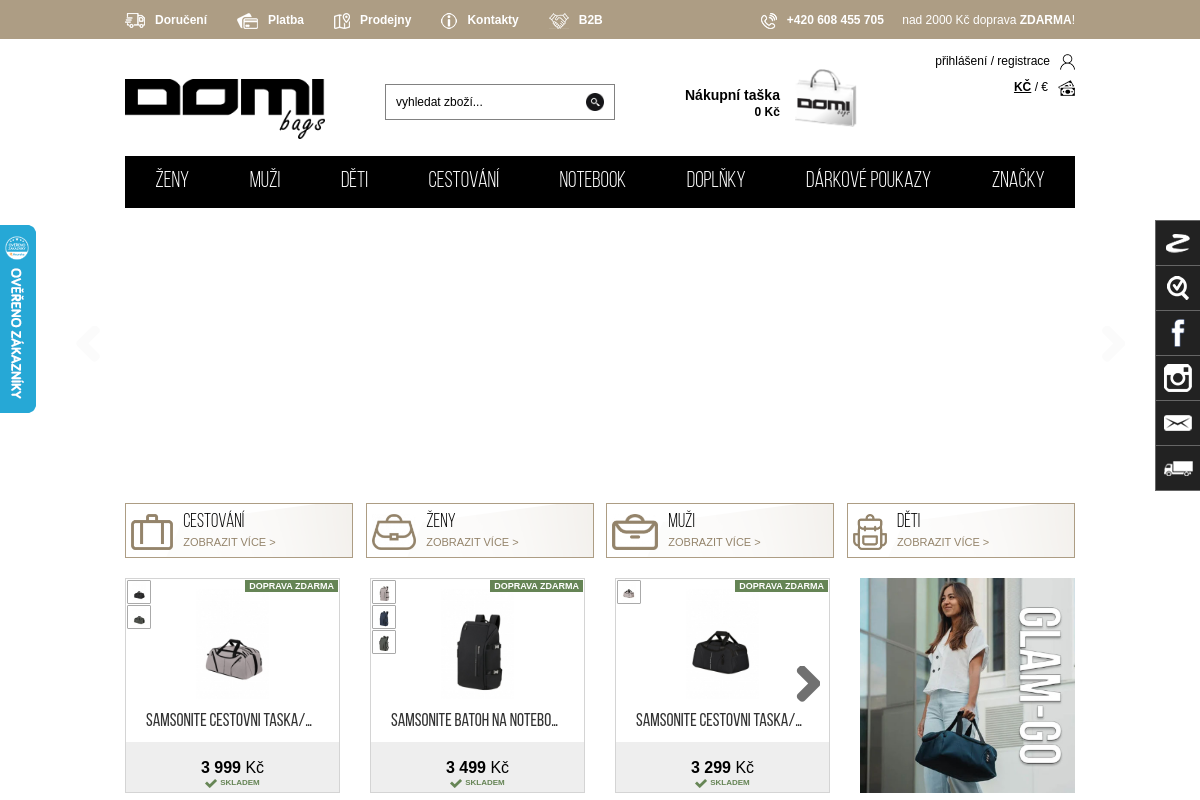This screenshot has width=1200, height=800.
Task: Open the ŽENY menu
Action: pos(172,181)
